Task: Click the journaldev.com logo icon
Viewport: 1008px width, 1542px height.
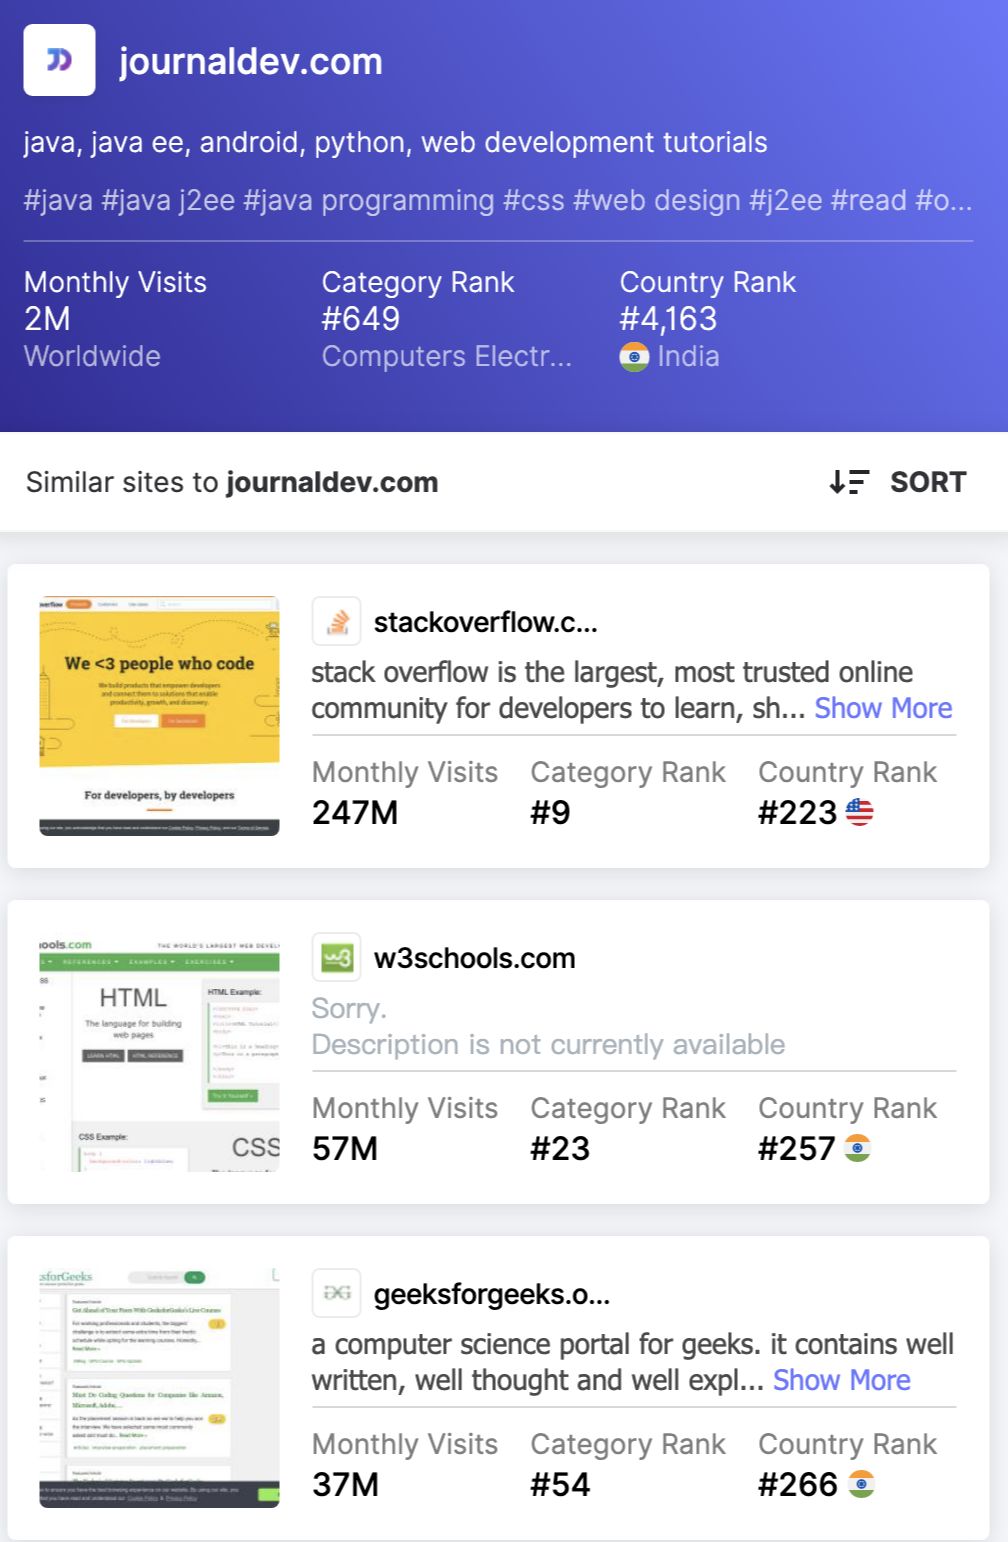Action: (x=59, y=60)
